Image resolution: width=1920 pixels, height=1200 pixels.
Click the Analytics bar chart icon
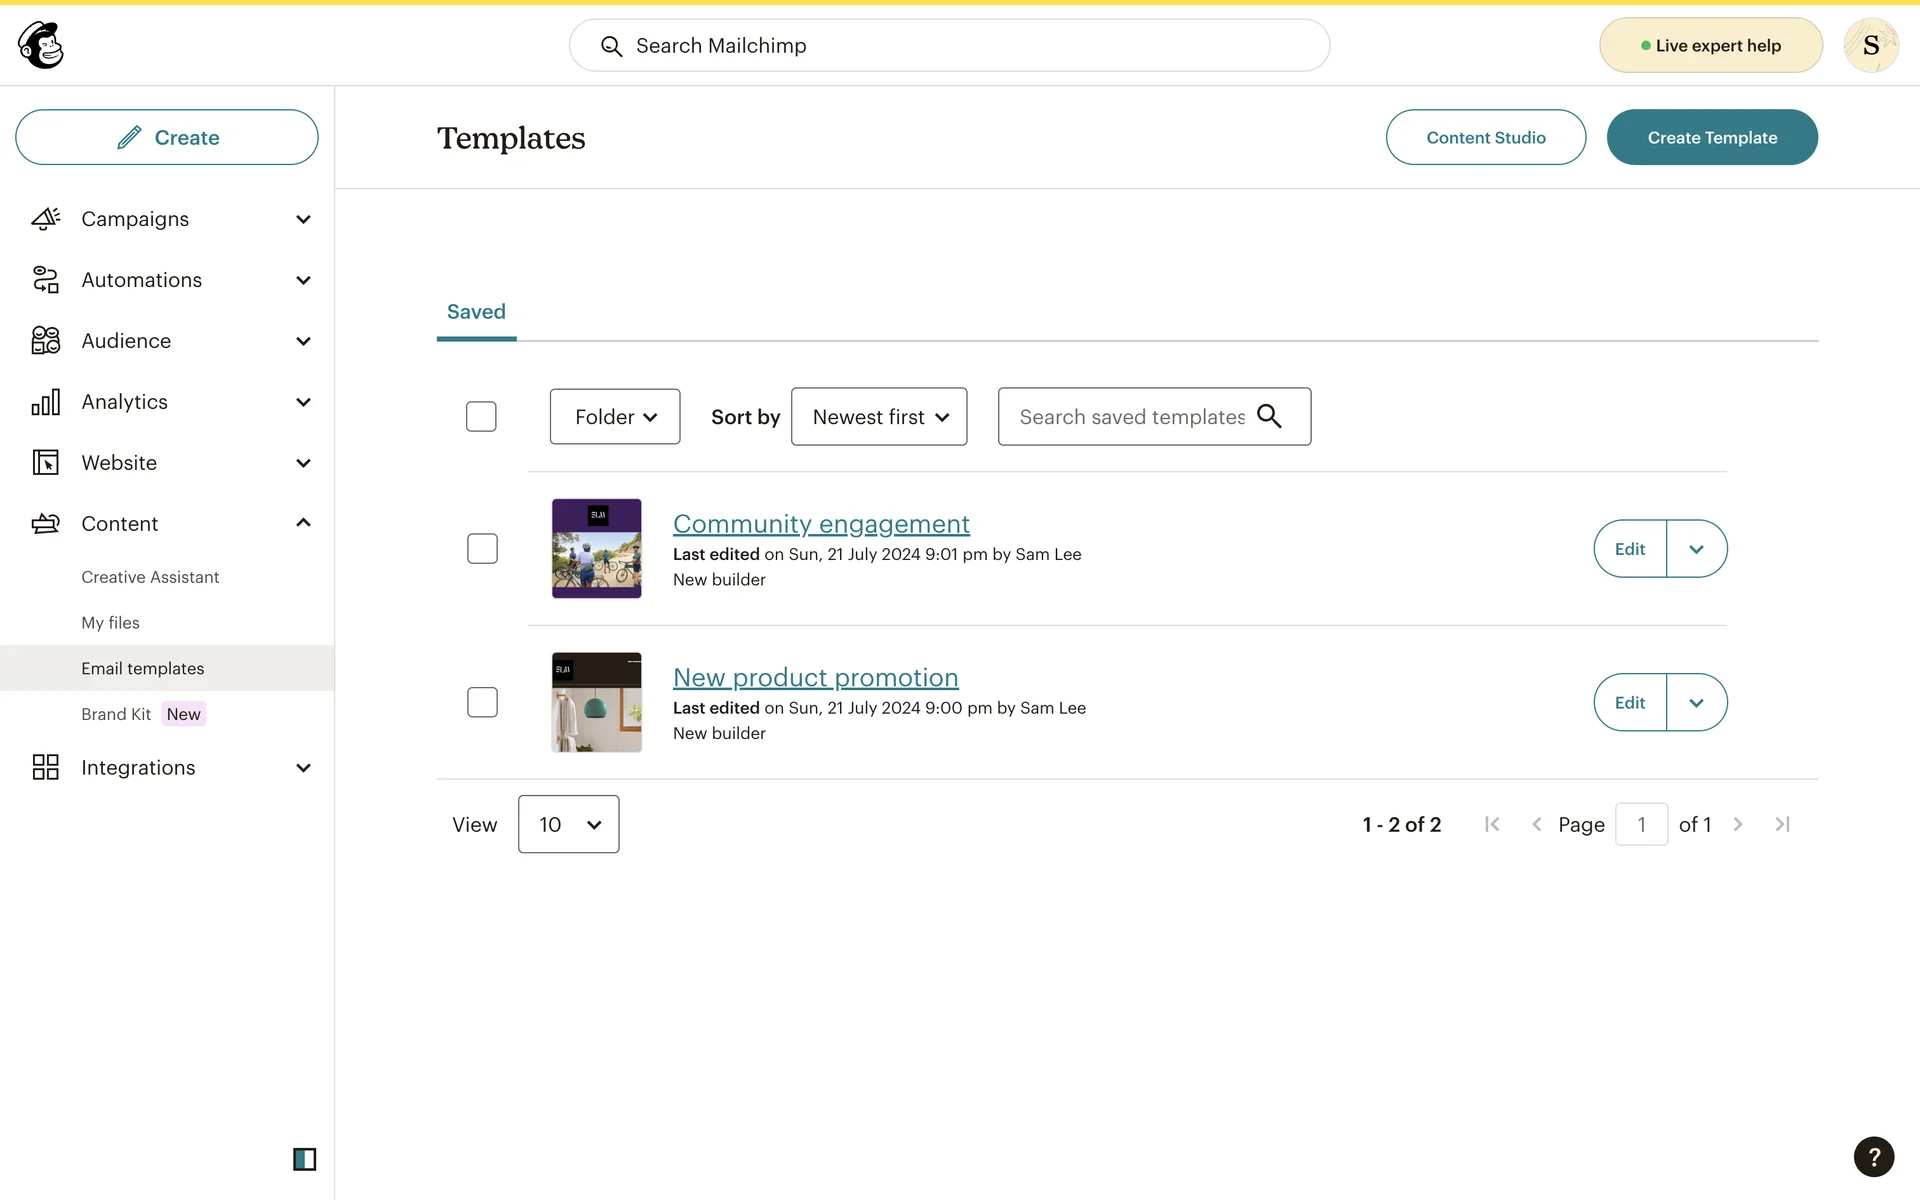(x=46, y=402)
